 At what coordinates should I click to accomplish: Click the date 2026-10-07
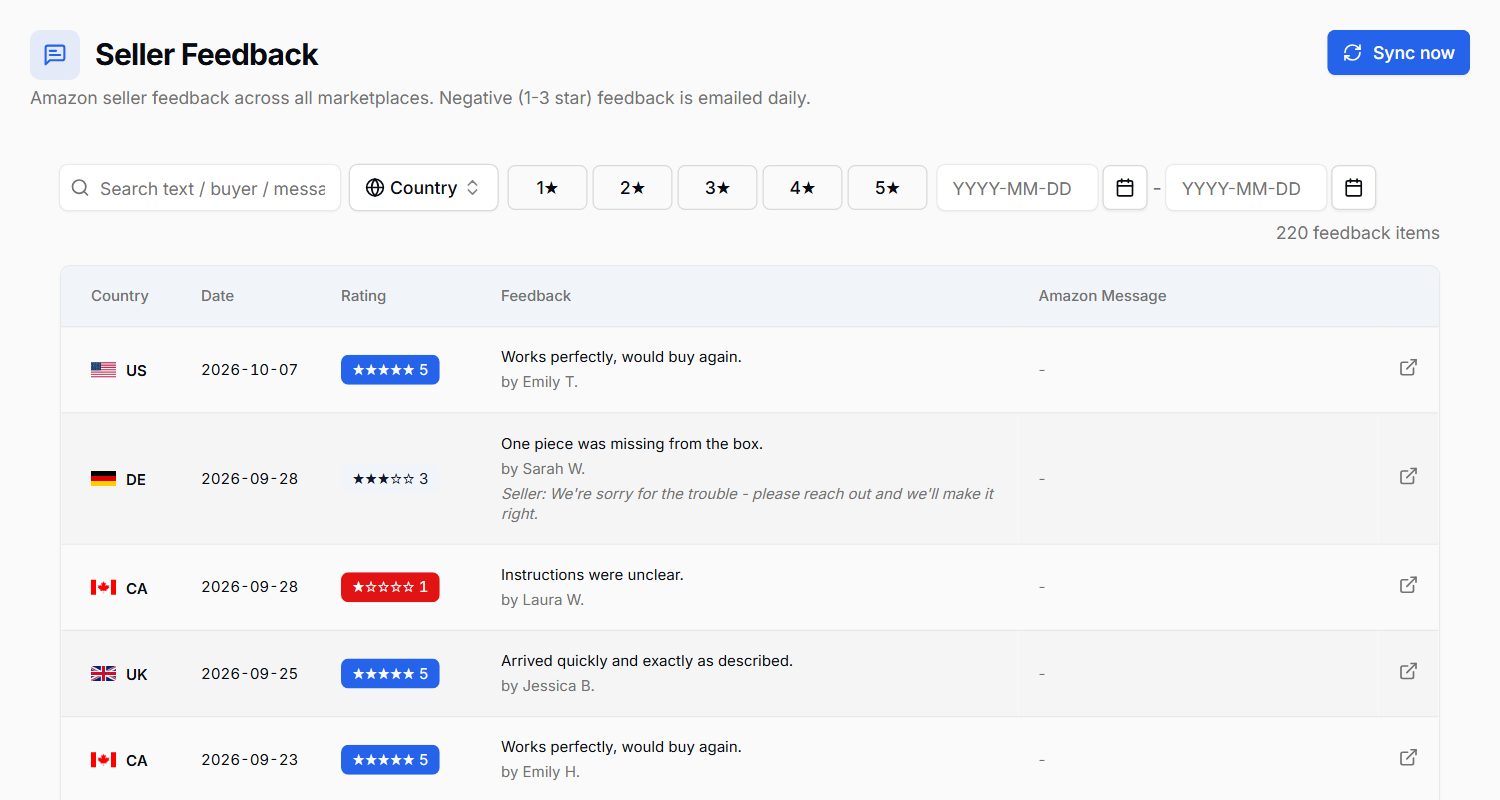click(250, 370)
